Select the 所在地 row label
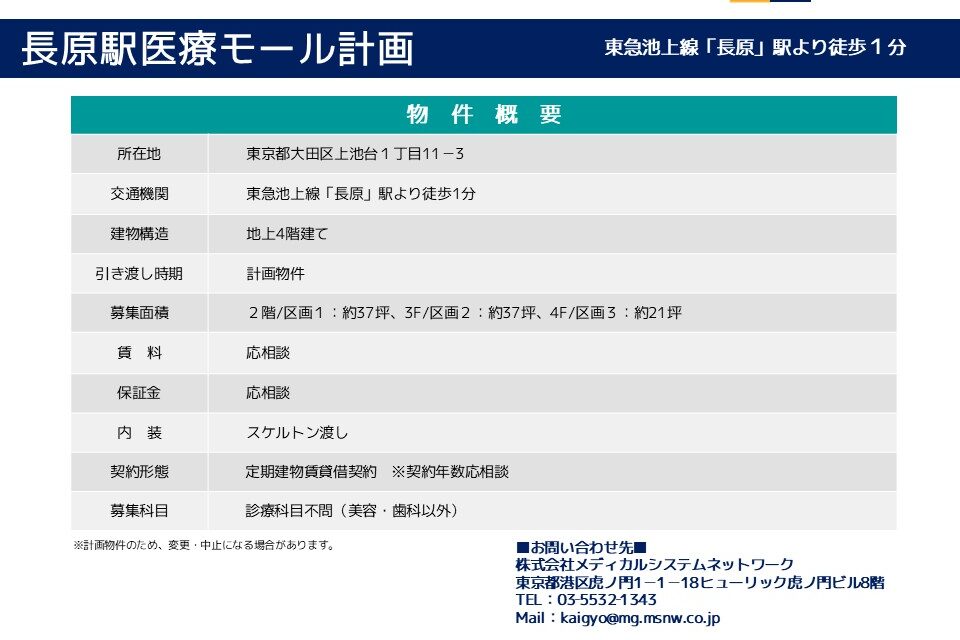960x640 pixels. tap(139, 154)
